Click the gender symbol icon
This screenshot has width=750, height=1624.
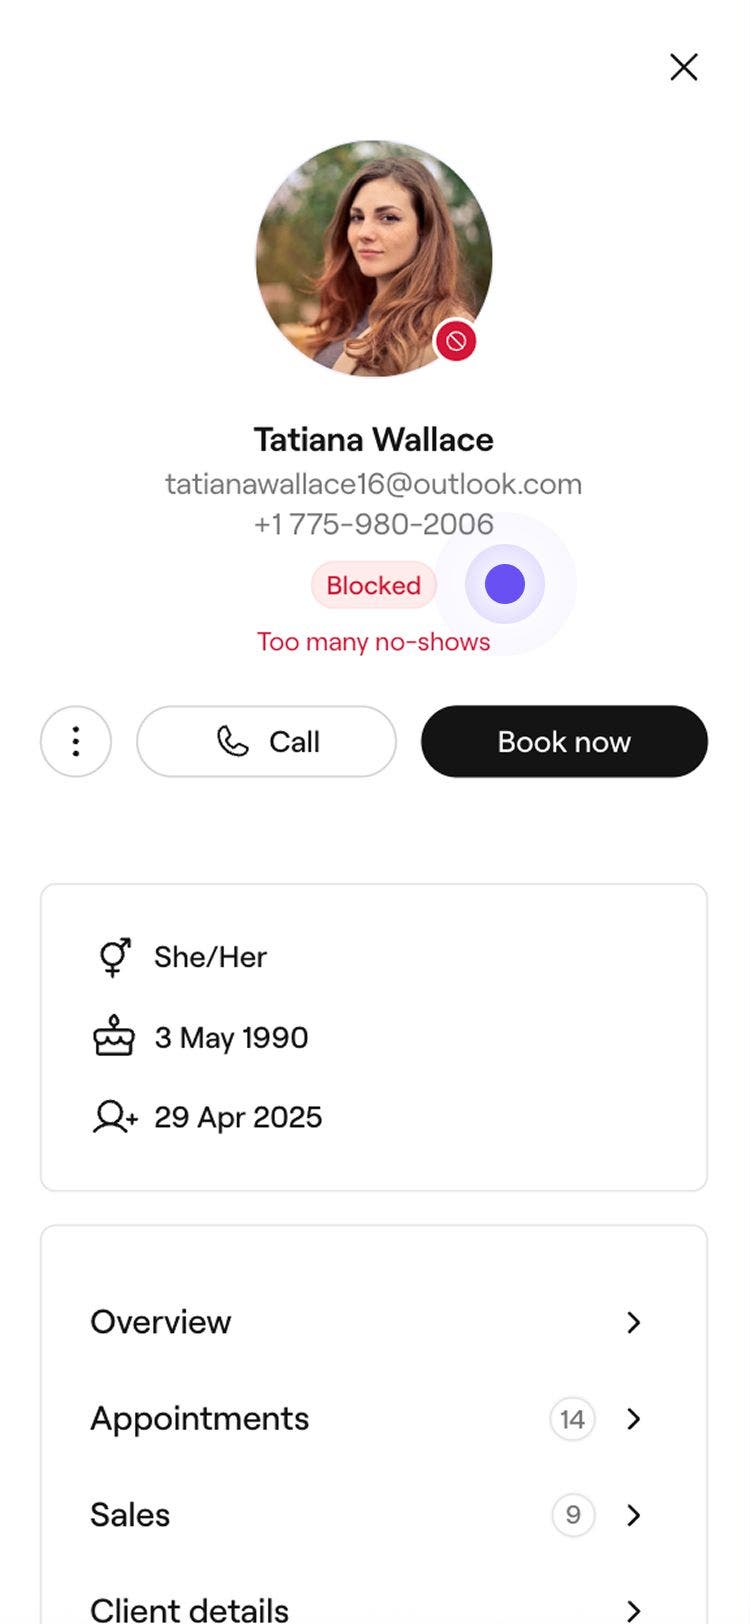pos(114,957)
